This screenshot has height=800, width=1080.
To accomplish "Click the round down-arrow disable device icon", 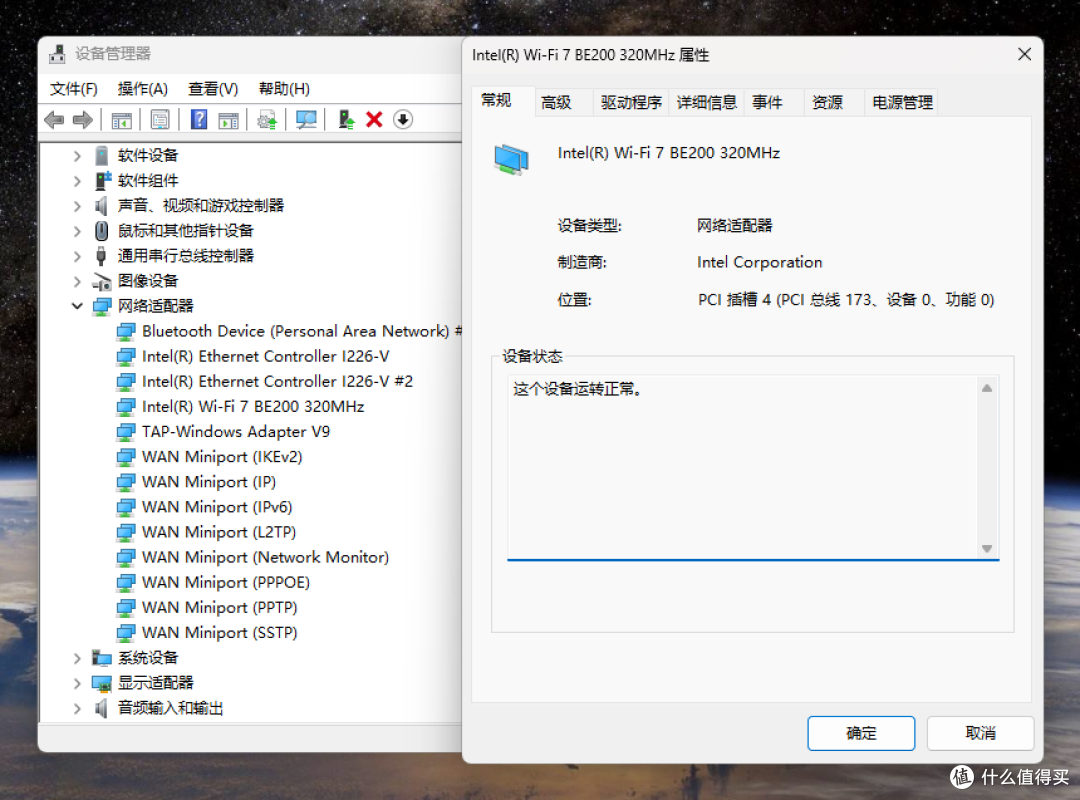I will (403, 120).
